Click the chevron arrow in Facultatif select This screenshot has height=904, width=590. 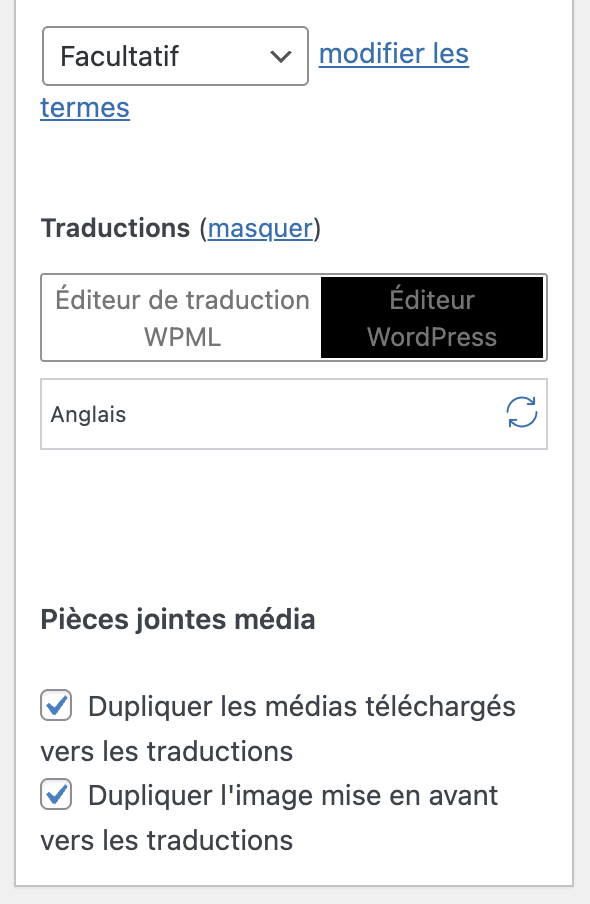pyautogui.click(x=281, y=56)
